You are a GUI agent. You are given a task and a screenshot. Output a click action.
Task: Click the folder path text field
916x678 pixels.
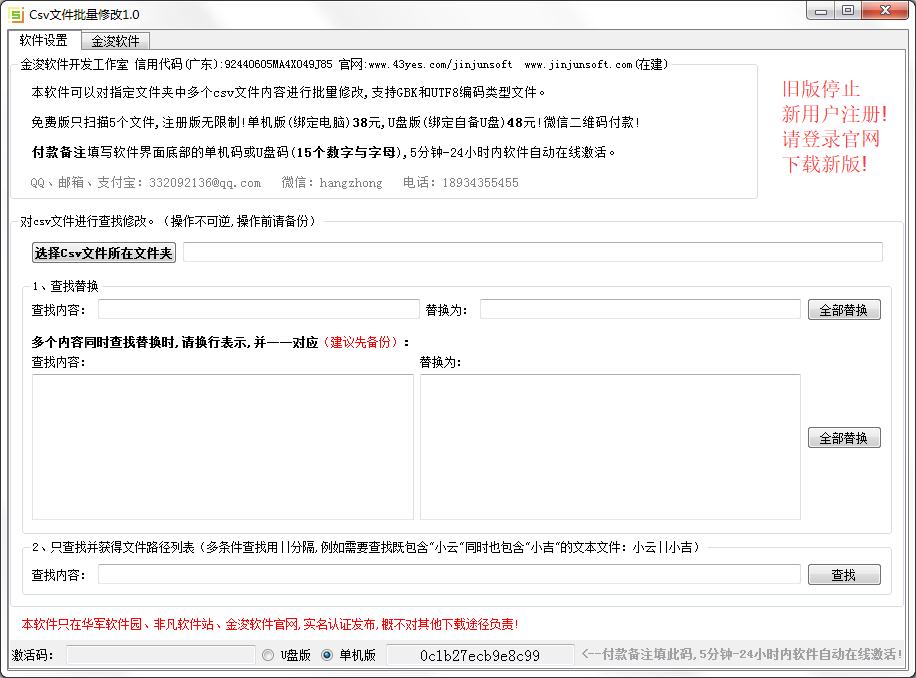(532, 253)
